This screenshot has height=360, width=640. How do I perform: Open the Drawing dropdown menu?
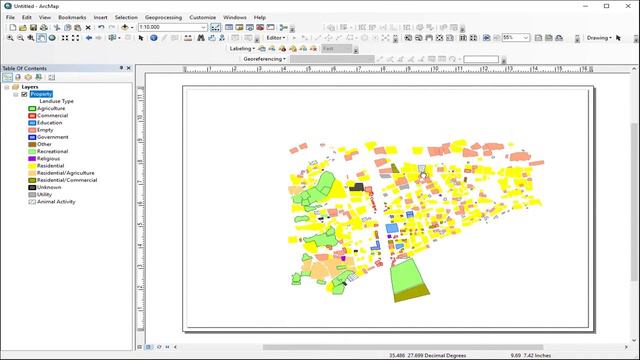coord(599,38)
